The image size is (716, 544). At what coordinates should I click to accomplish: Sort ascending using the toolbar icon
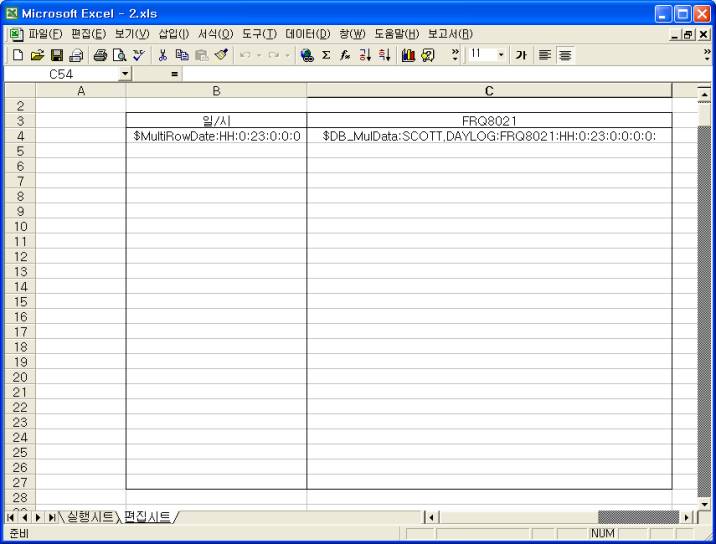click(x=362, y=54)
